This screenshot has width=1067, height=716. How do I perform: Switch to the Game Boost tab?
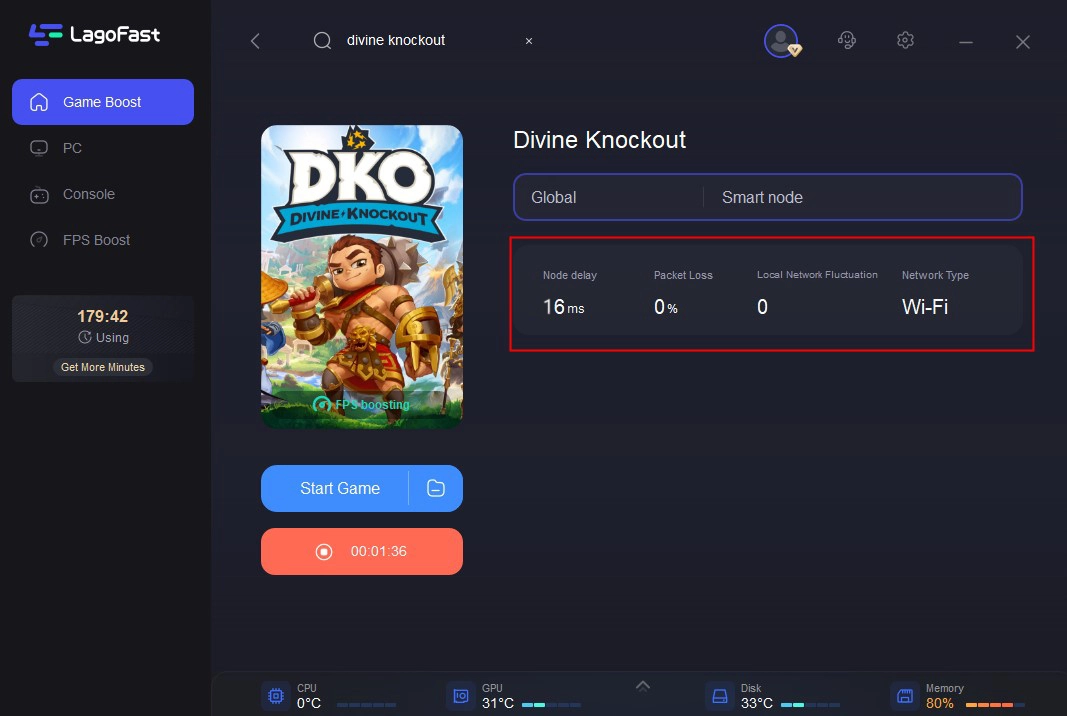coord(103,102)
